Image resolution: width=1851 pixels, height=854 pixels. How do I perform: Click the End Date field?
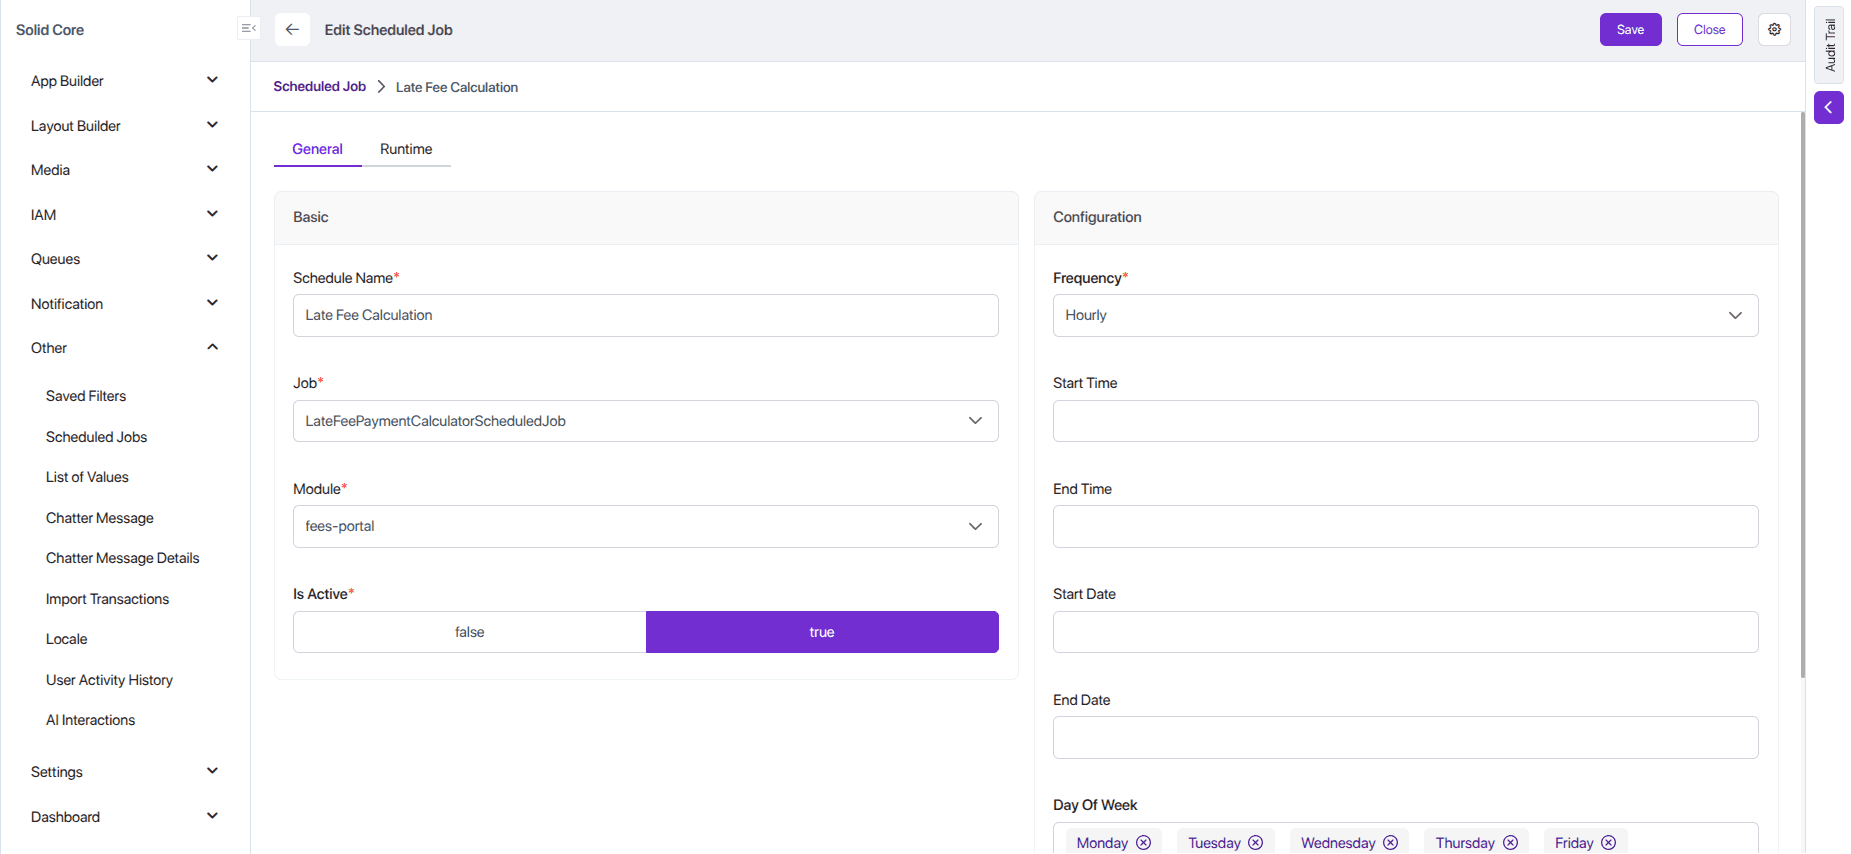[x=1405, y=737]
